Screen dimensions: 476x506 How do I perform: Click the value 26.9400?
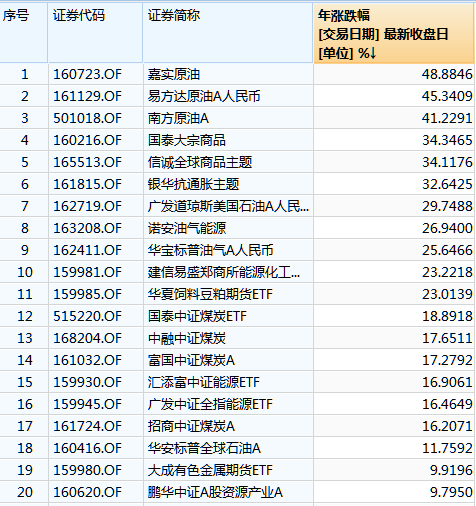click(x=447, y=228)
